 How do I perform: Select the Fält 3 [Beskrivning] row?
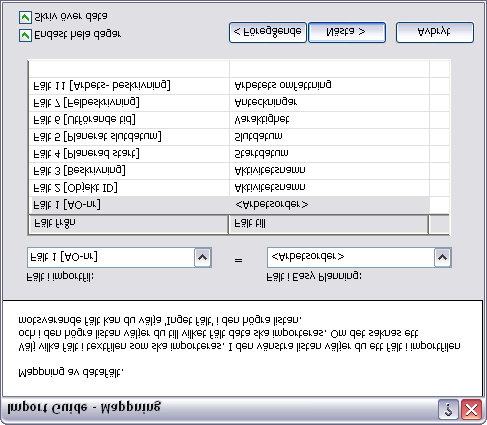(229, 171)
